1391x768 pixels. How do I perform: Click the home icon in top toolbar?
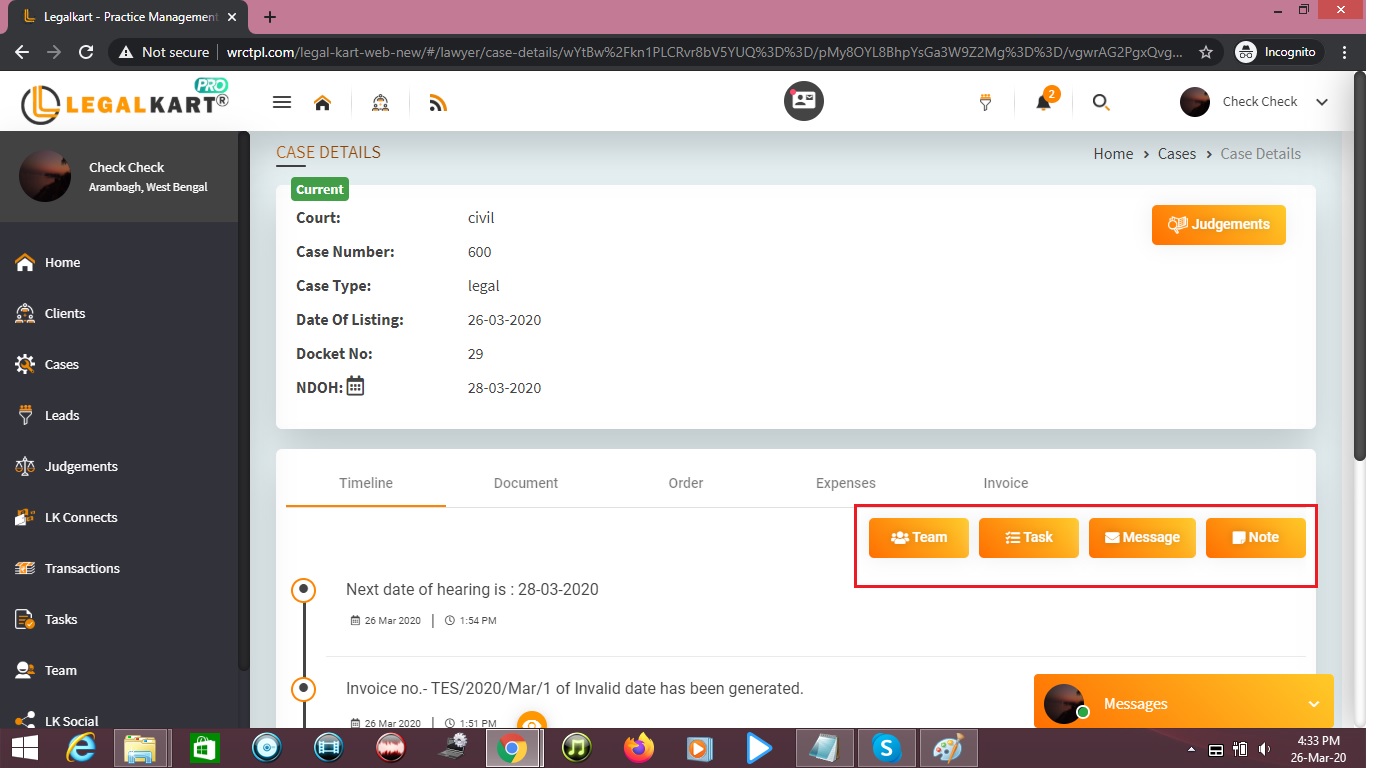(x=322, y=102)
